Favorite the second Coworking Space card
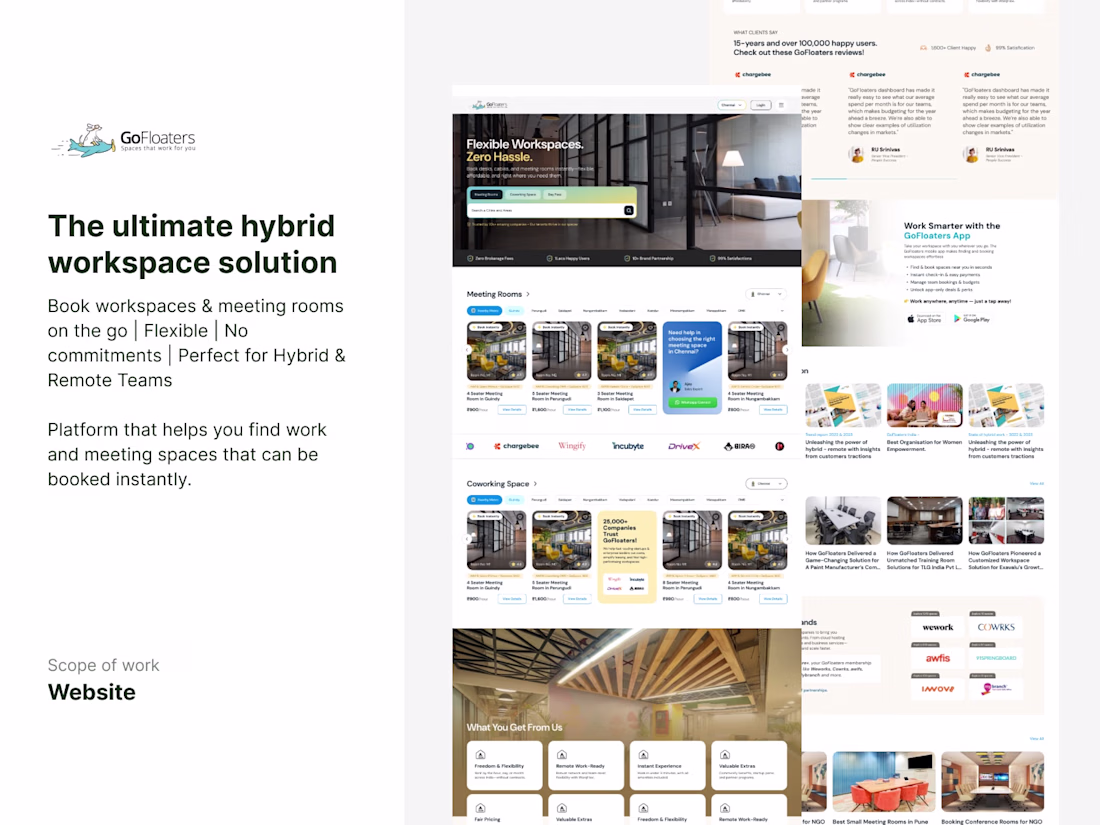This screenshot has height=825, width=1100. click(x=586, y=516)
